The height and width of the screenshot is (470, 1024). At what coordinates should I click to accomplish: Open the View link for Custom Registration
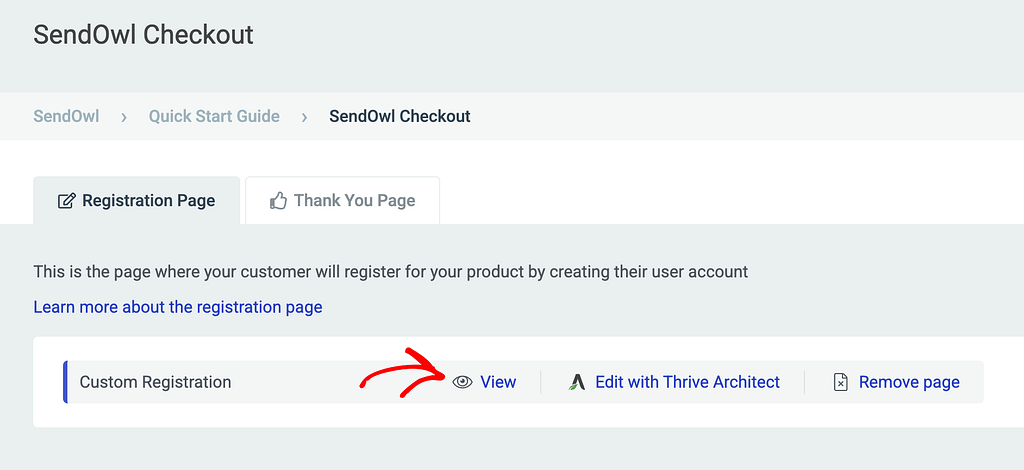click(498, 382)
